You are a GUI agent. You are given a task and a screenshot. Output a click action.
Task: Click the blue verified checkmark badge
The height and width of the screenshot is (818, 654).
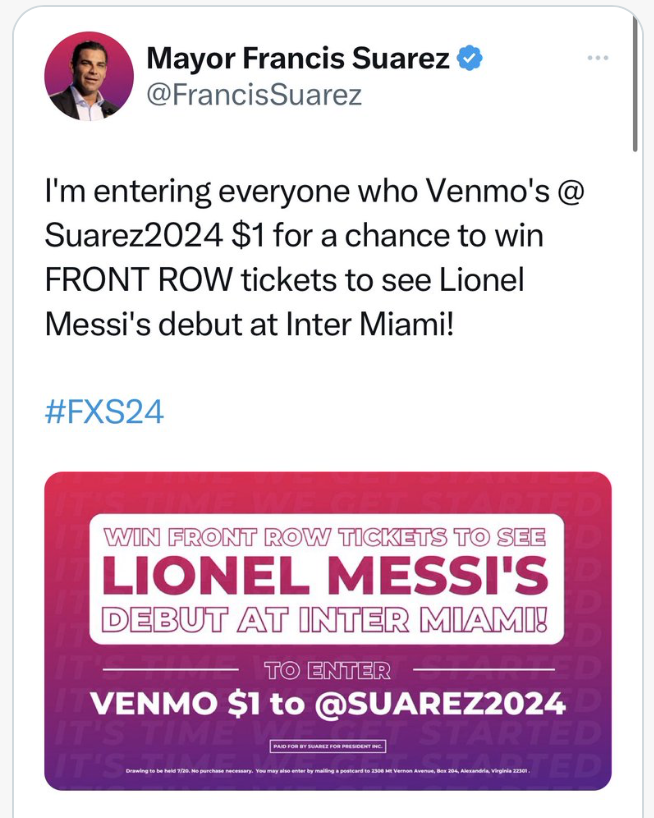click(x=470, y=58)
